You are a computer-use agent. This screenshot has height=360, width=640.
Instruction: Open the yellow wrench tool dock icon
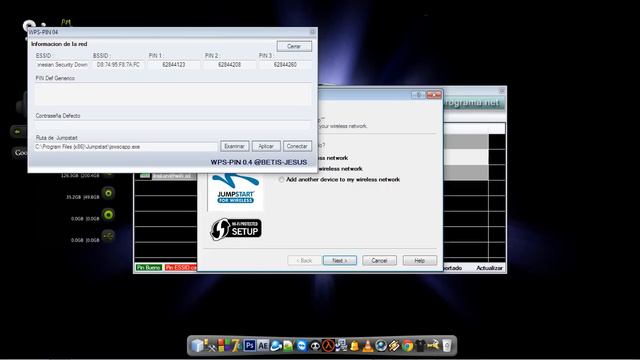[x=433, y=346]
